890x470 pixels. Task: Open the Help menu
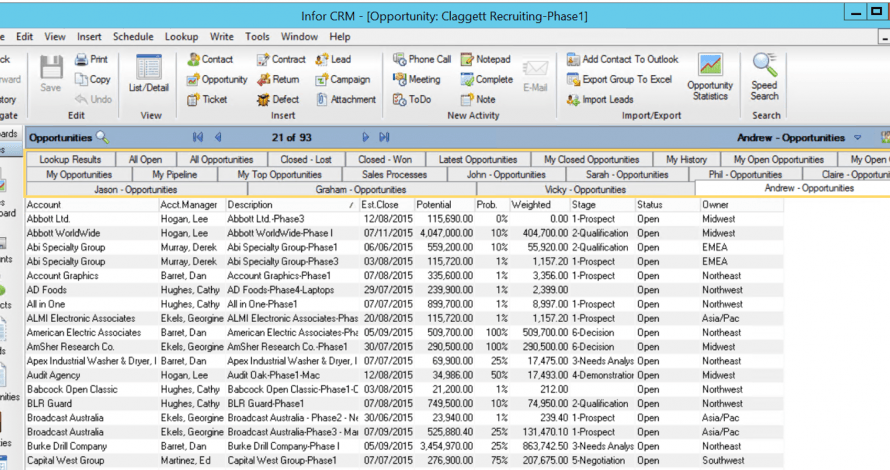click(x=339, y=37)
